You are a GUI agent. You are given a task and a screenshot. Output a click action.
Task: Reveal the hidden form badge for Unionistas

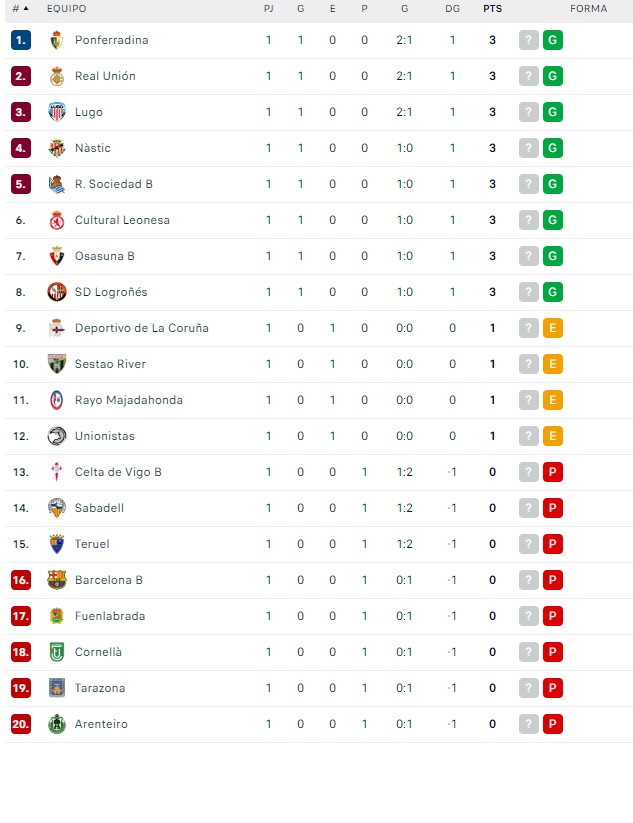[x=528, y=436]
